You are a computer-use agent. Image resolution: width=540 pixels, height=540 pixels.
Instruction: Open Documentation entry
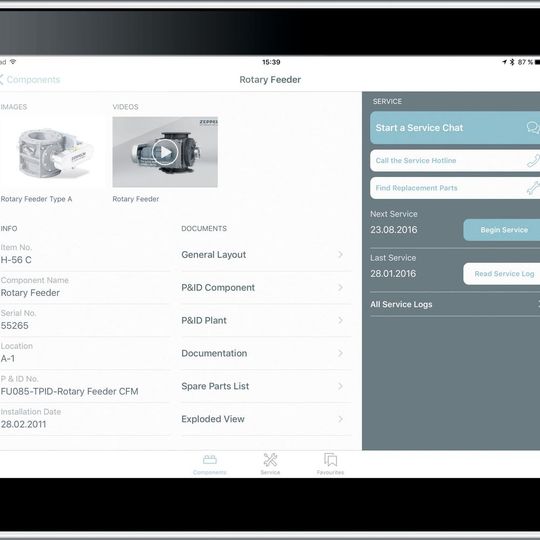266,353
